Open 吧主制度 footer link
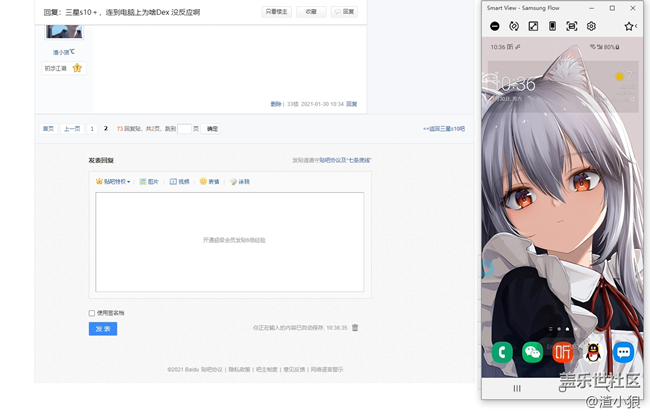This screenshot has height=420, width=650. (267, 369)
